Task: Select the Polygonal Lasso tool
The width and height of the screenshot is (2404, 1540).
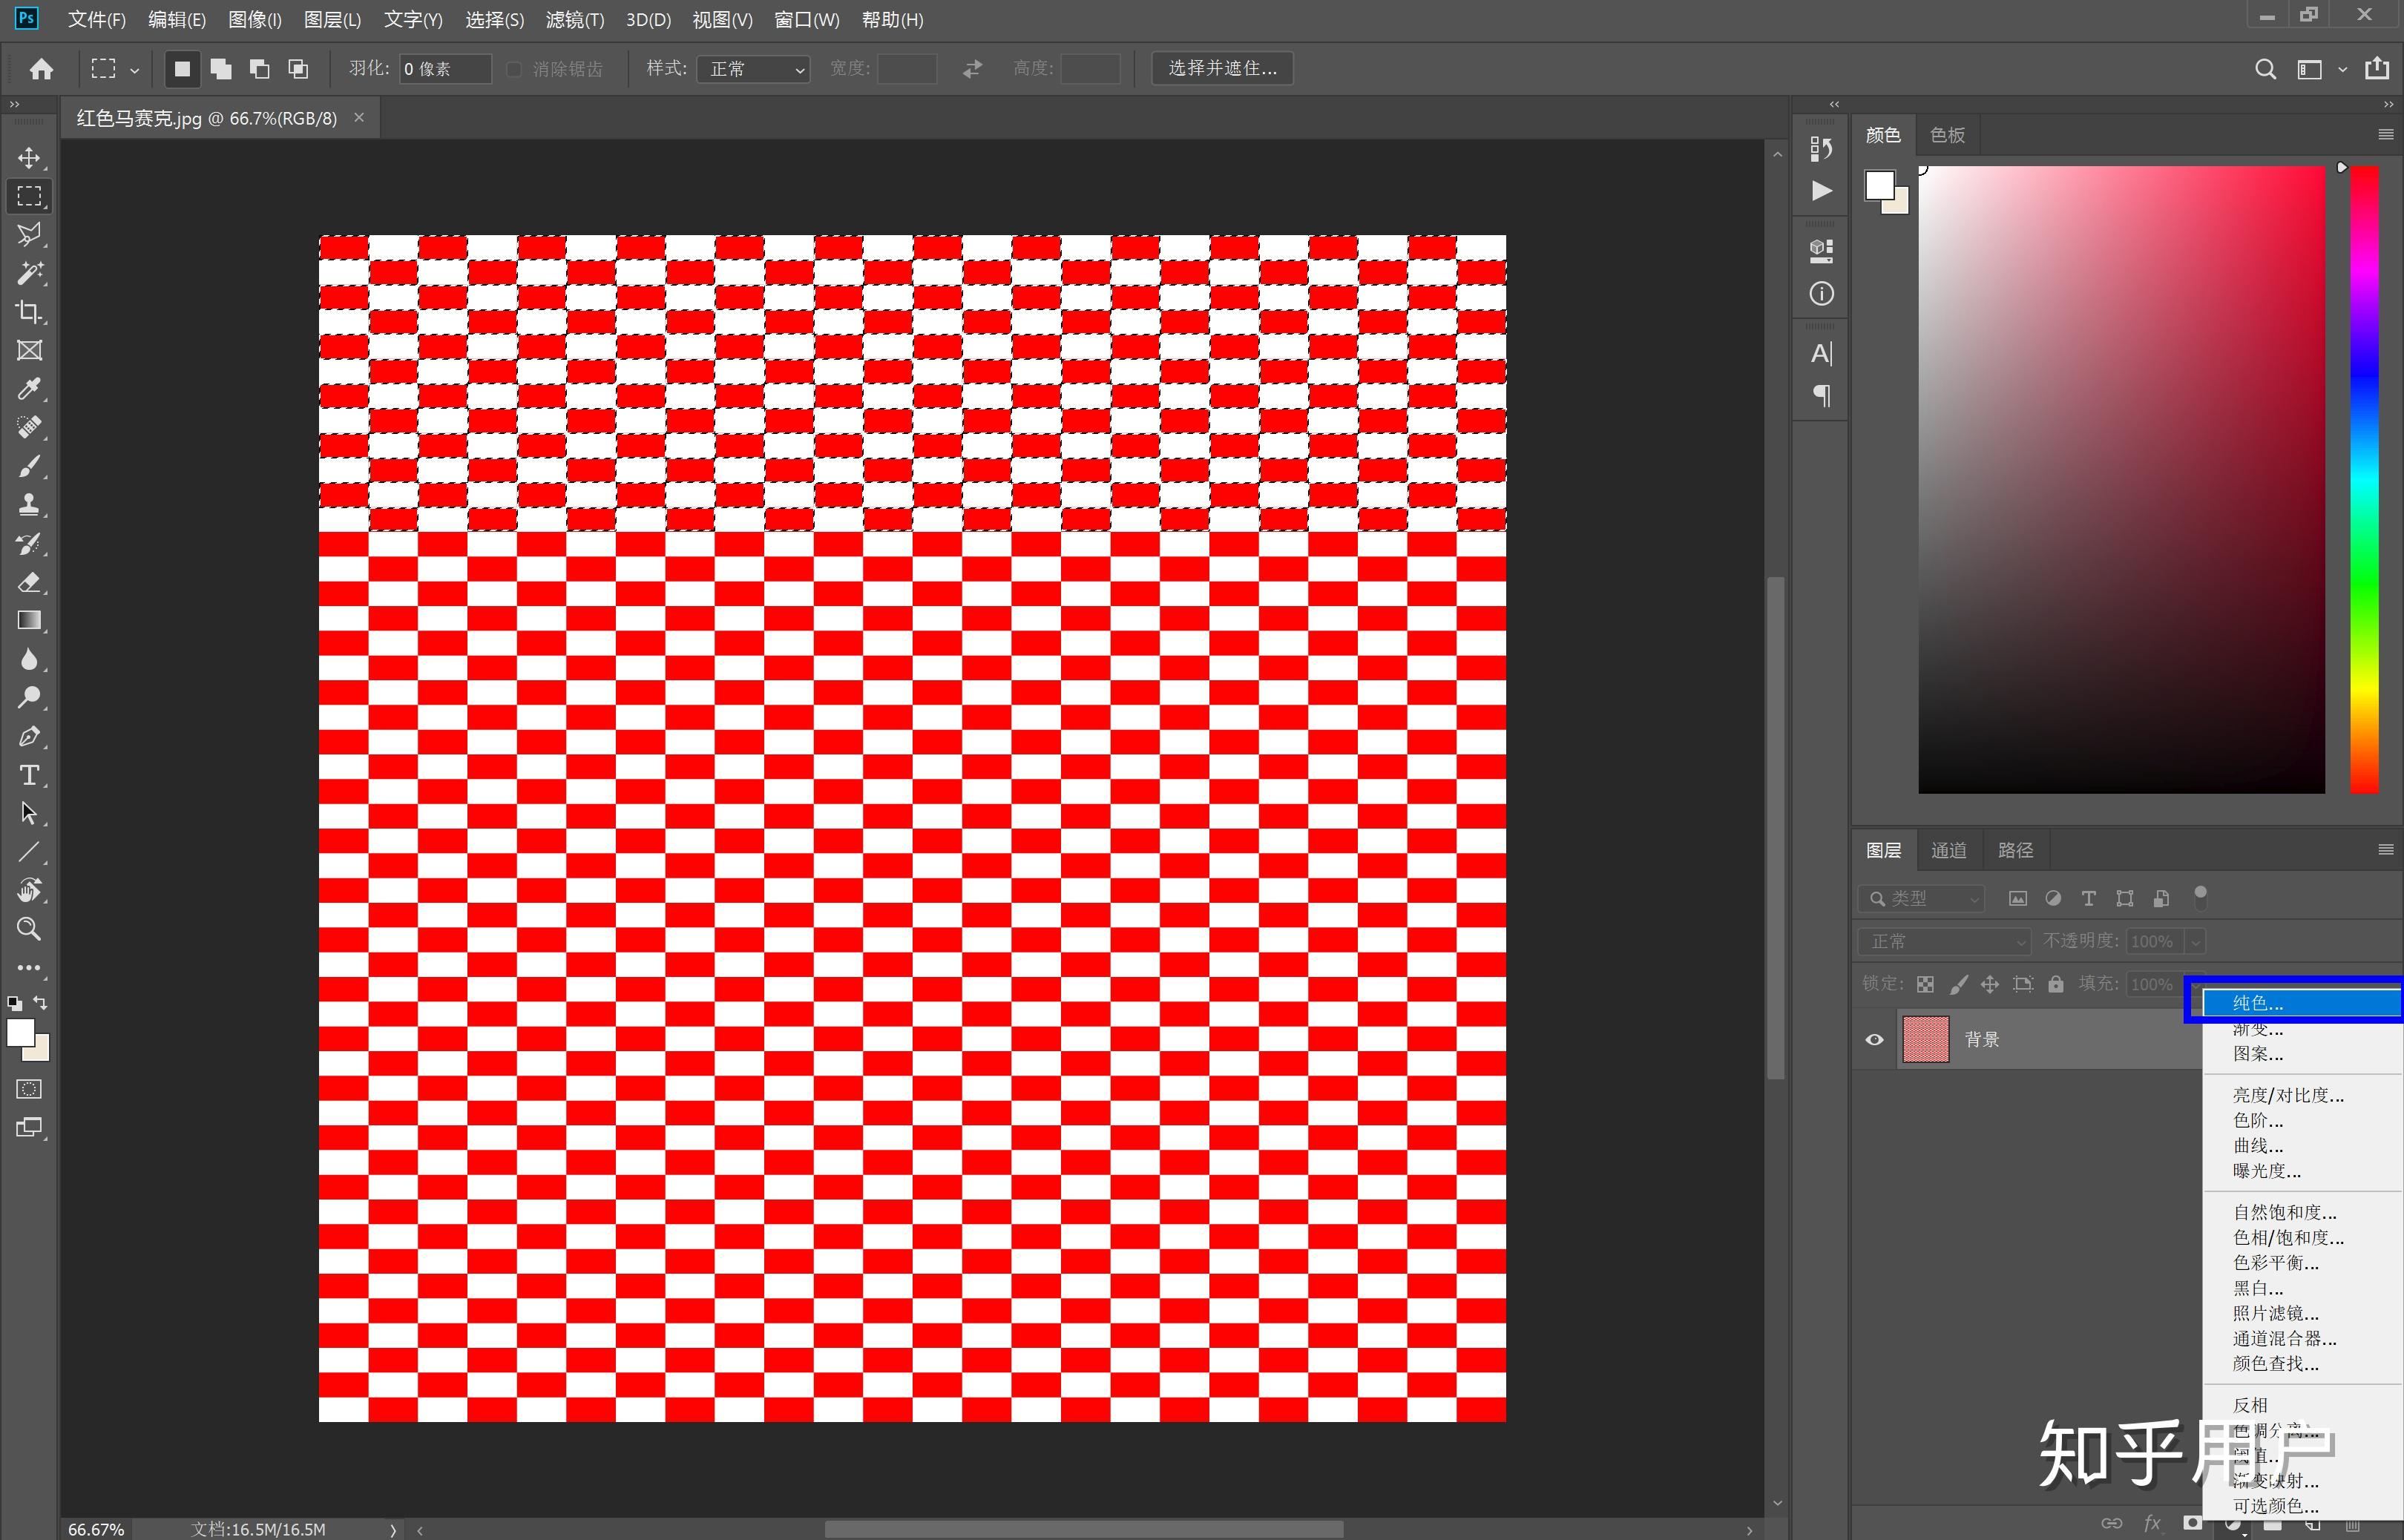Action: click(x=29, y=235)
